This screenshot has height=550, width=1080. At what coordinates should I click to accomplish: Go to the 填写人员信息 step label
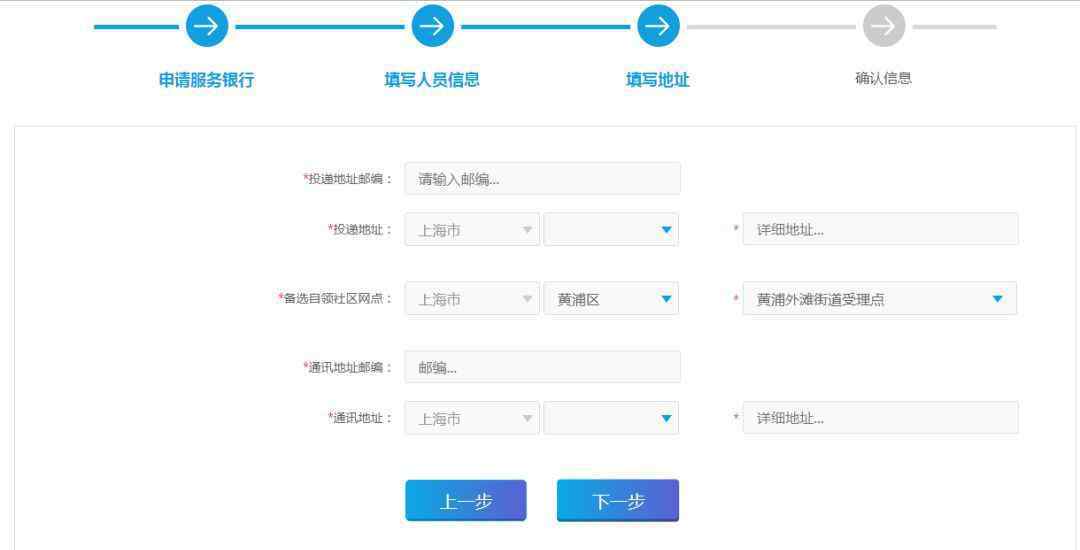click(x=432, y=80)
